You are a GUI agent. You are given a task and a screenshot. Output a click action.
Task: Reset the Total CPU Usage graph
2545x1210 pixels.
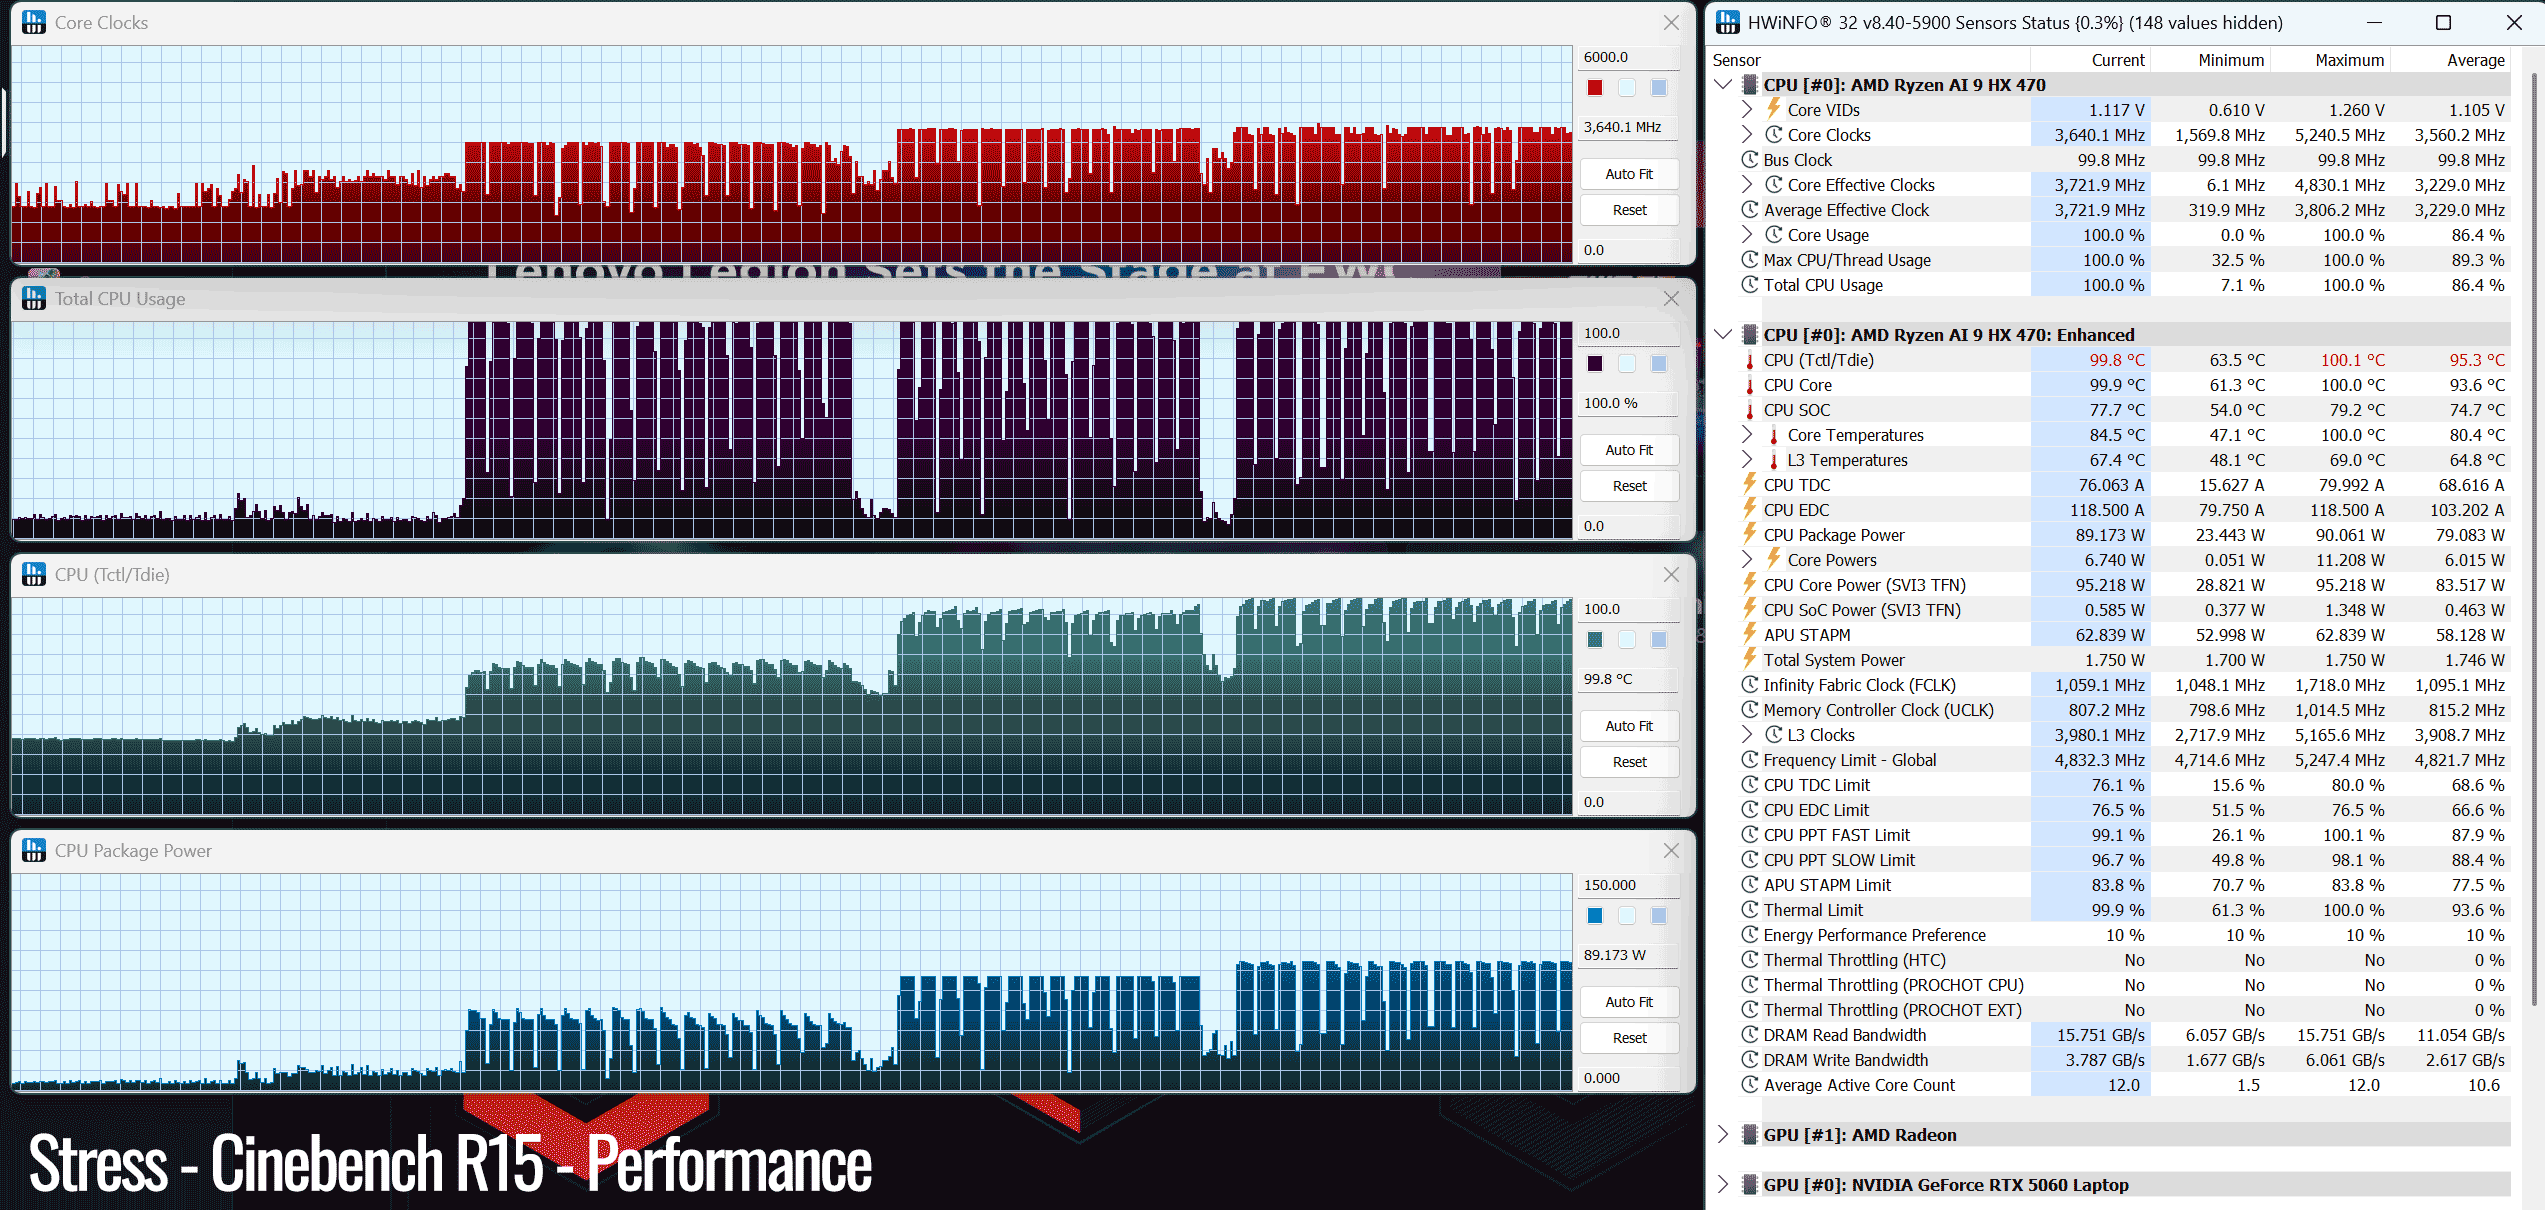pos(1629,486)
